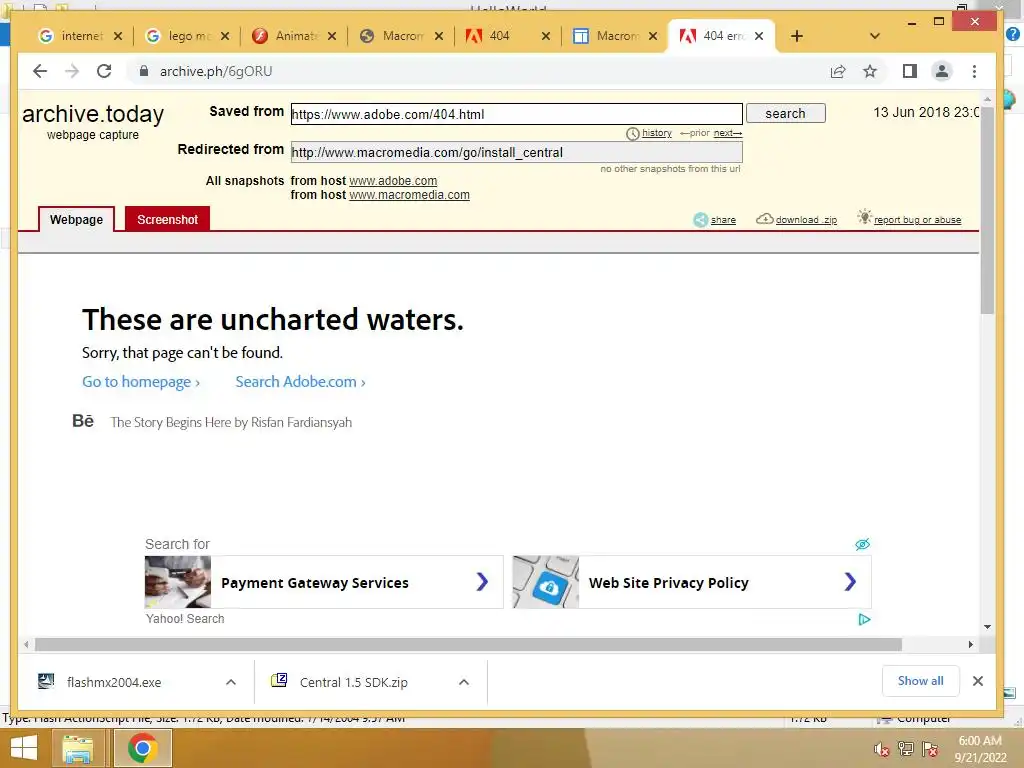Open www.adobe.com host snapshots link
The height and width of the screenshot is (768, 1024).
click(393, 181)
